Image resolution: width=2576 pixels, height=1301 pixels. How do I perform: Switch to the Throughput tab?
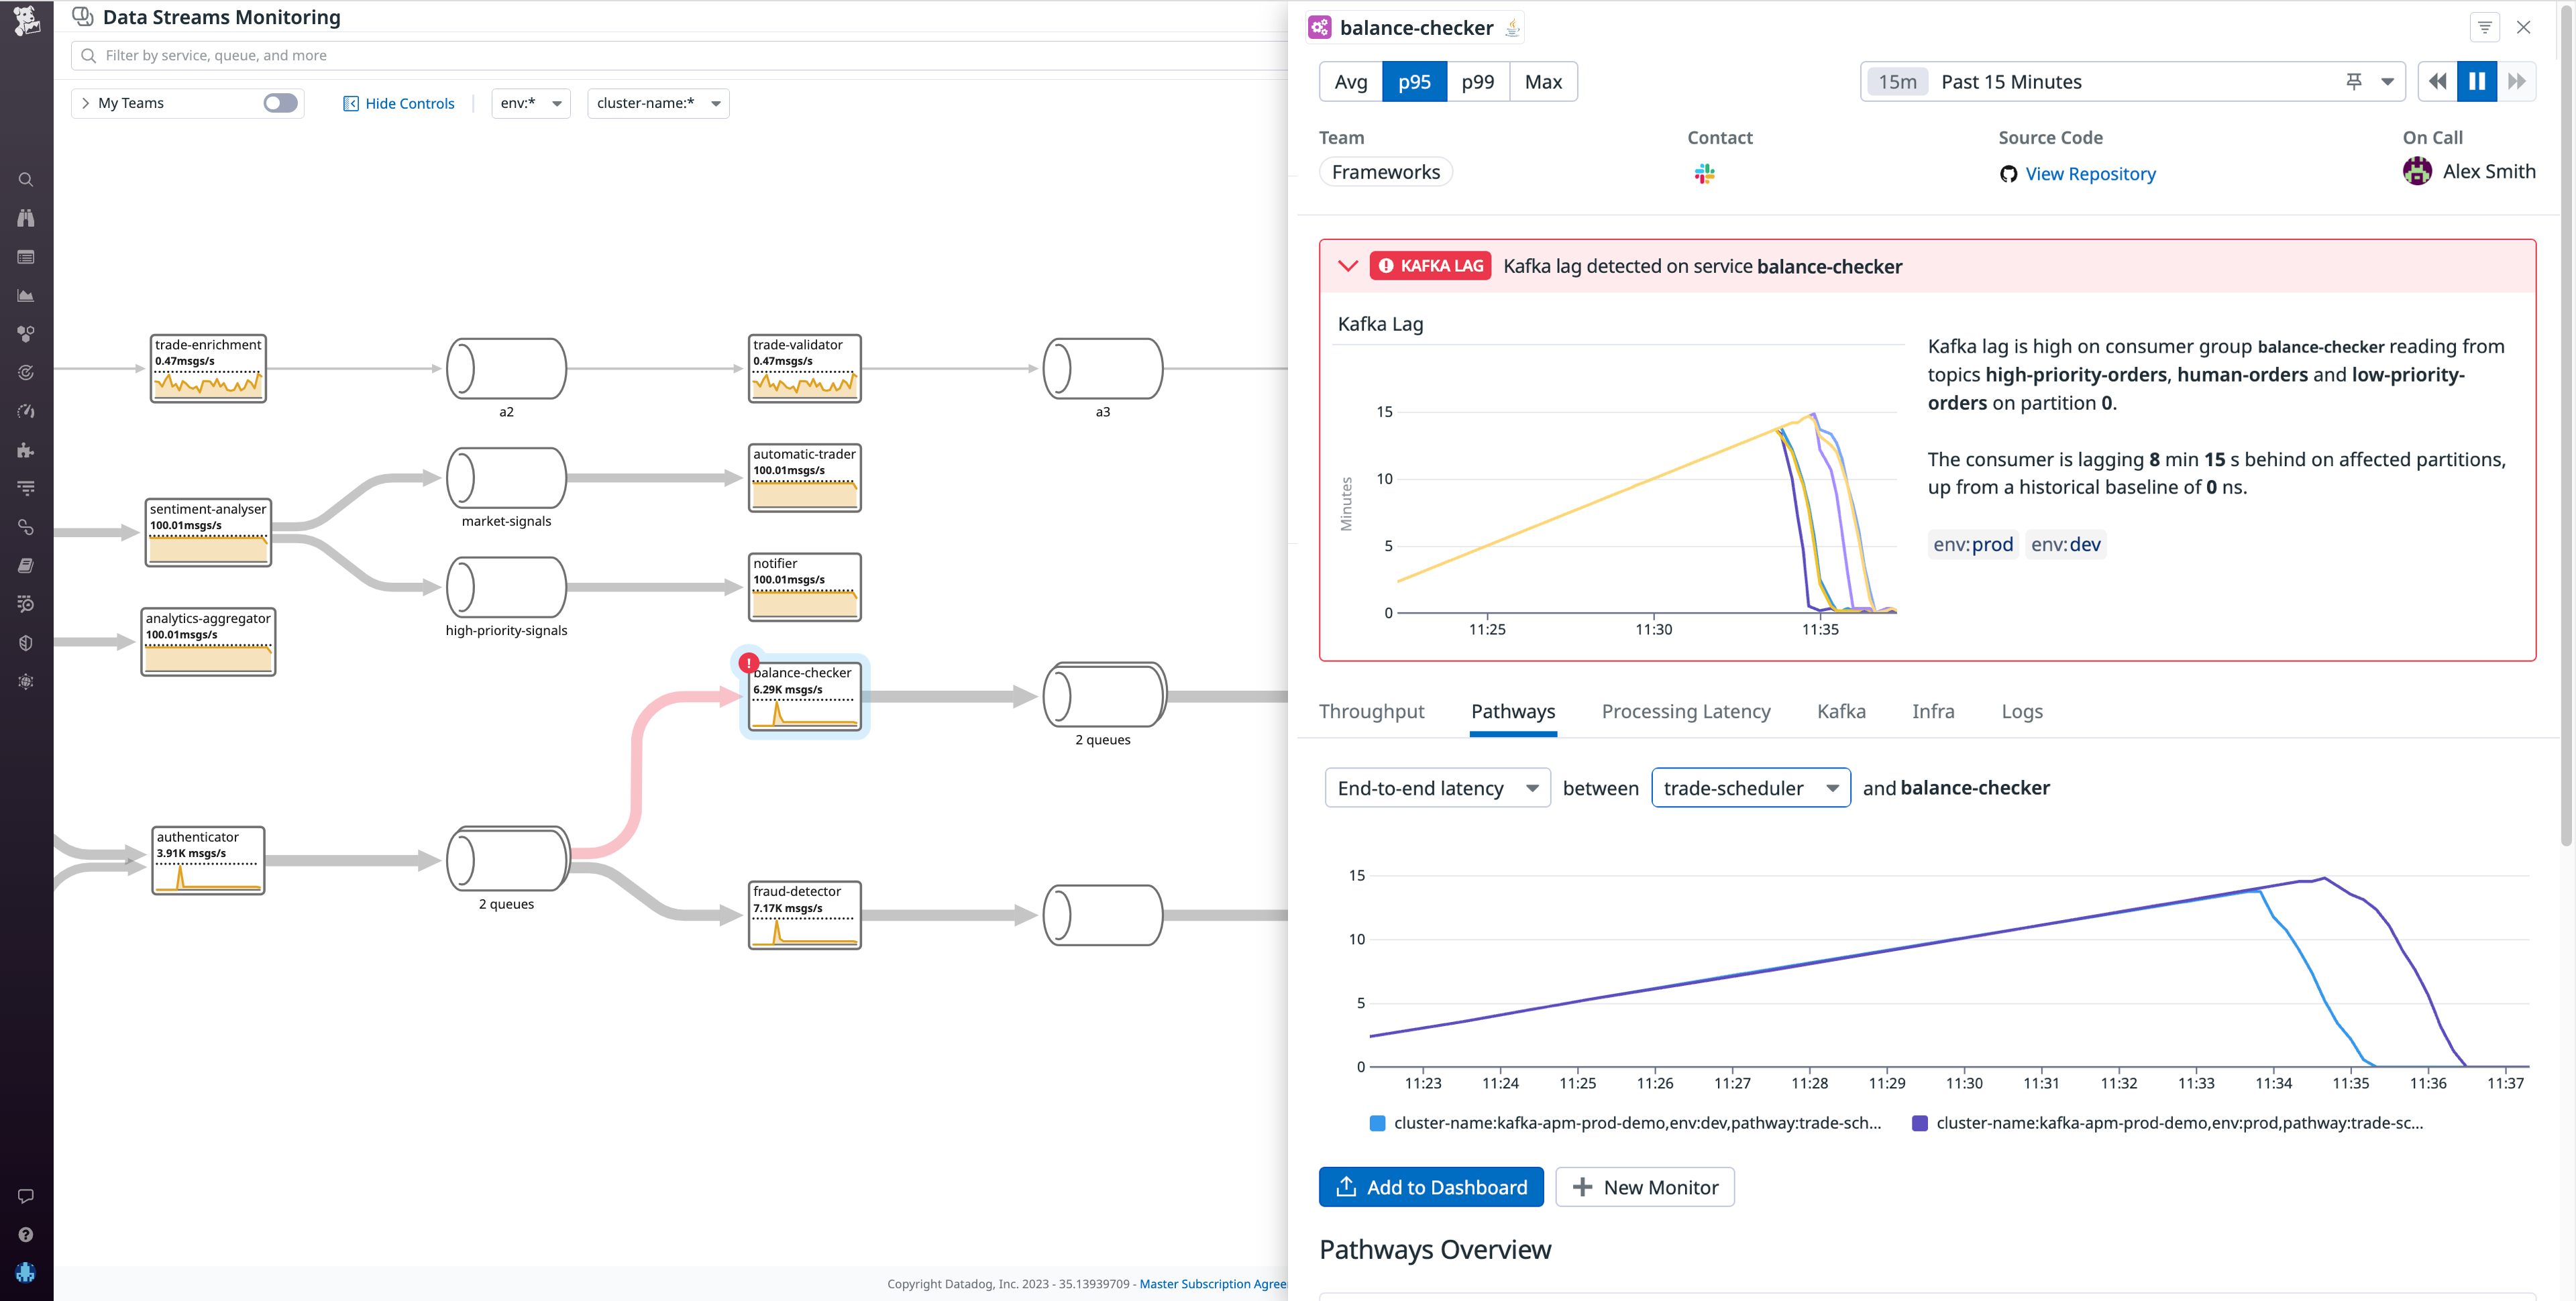1372,711
